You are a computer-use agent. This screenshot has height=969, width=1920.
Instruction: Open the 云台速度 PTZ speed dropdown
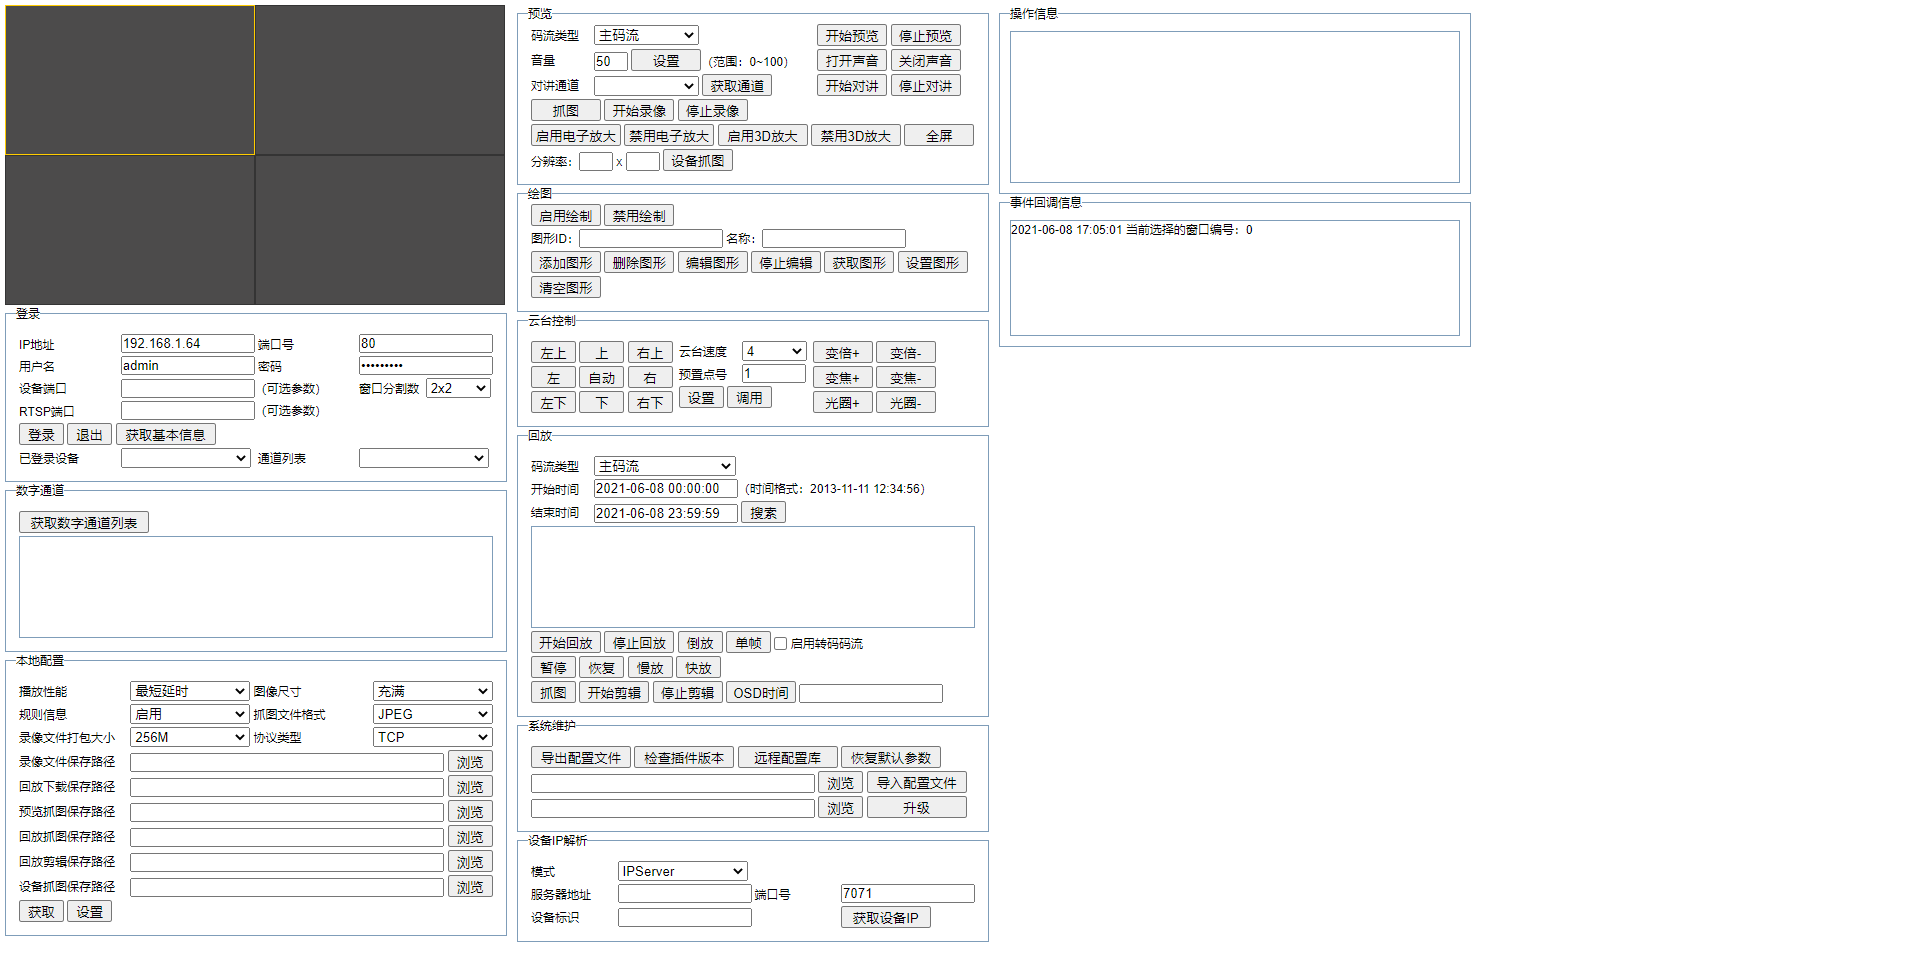tap(772, 351)
